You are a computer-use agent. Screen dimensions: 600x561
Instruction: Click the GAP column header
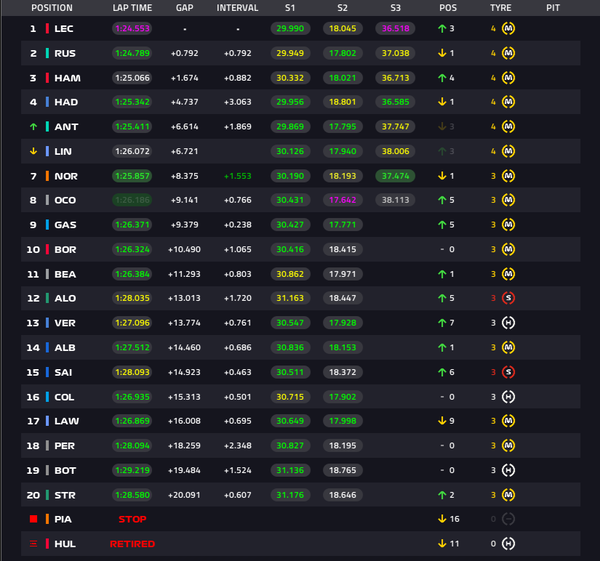[x=184, y=8]
